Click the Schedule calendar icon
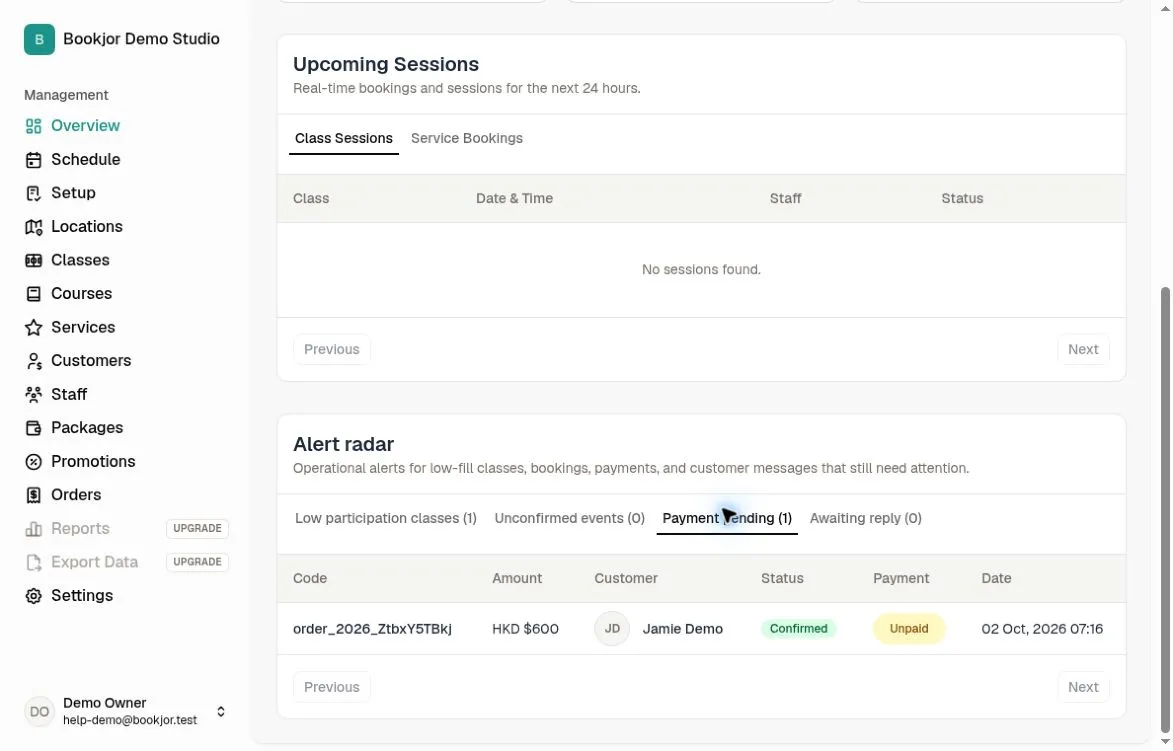1173x751 pixels. 33,159
